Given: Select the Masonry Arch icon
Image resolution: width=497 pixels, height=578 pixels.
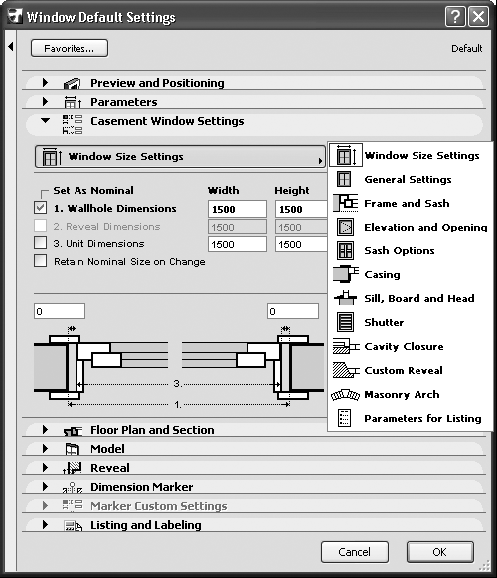Looking at the screenshot, I should point(345,395).
